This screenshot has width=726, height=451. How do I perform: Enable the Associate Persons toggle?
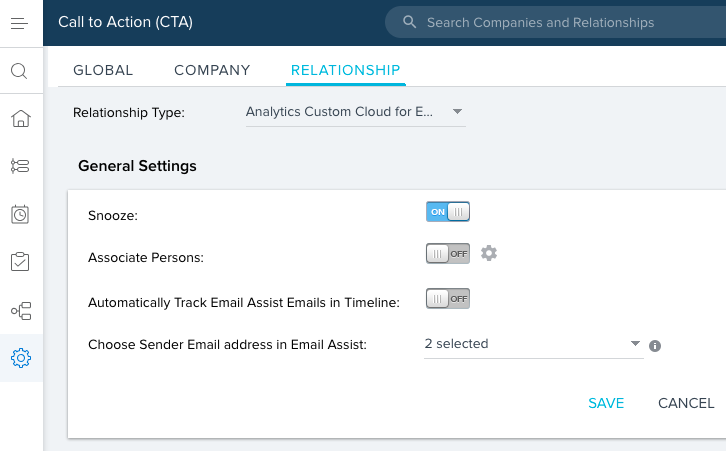click(447, 254)
